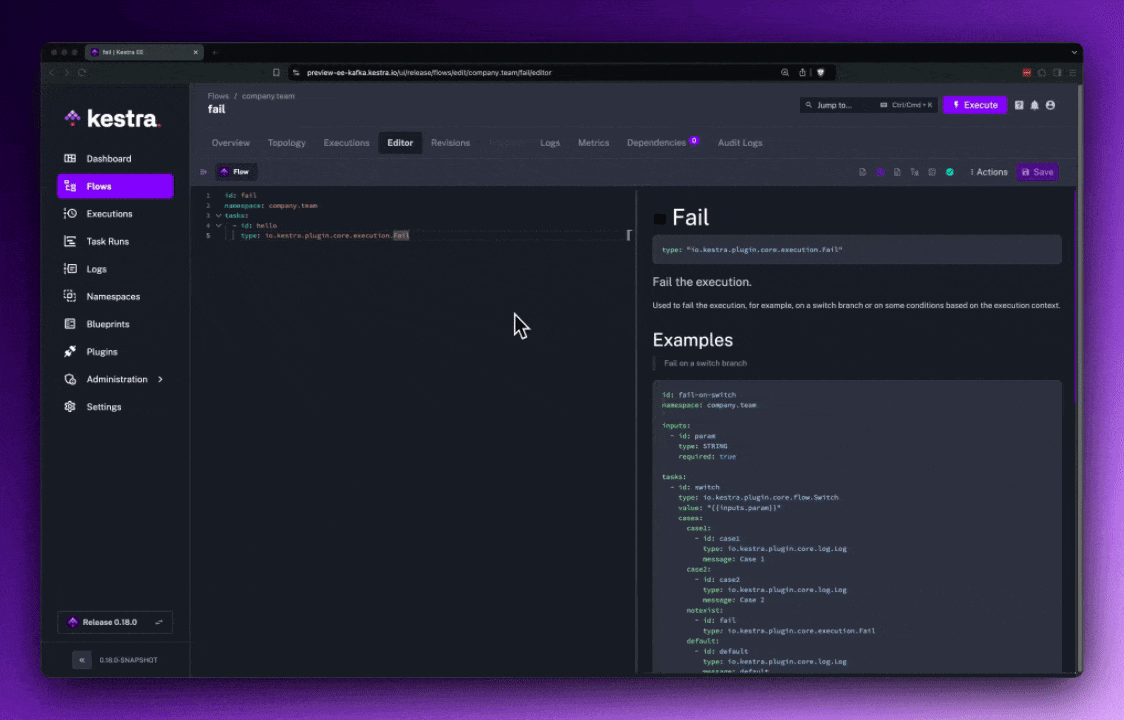Save the flow with the Save button
The width and height of the screenshot is (1124, 720).
(1037, 172)
